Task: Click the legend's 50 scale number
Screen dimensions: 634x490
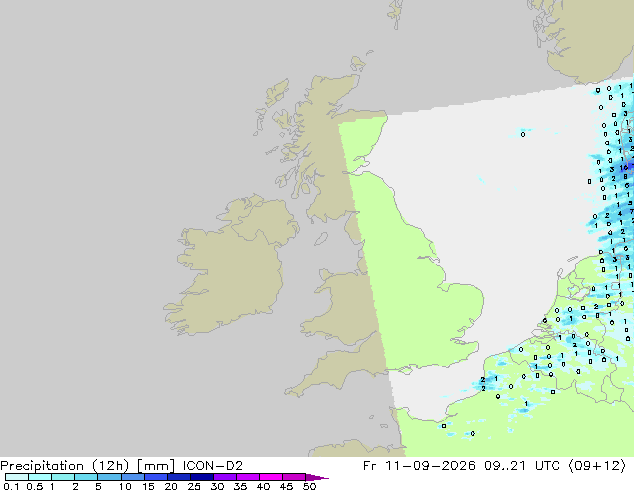Action: point(310,486)
